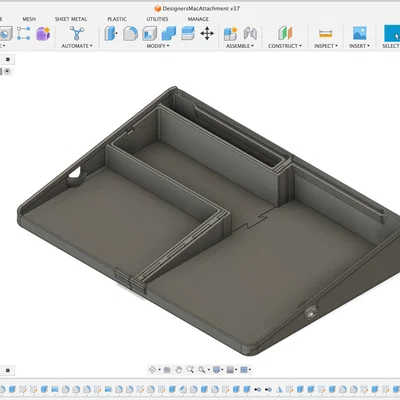Click the Zoom Window fit icon

click(x=202, y=369)
